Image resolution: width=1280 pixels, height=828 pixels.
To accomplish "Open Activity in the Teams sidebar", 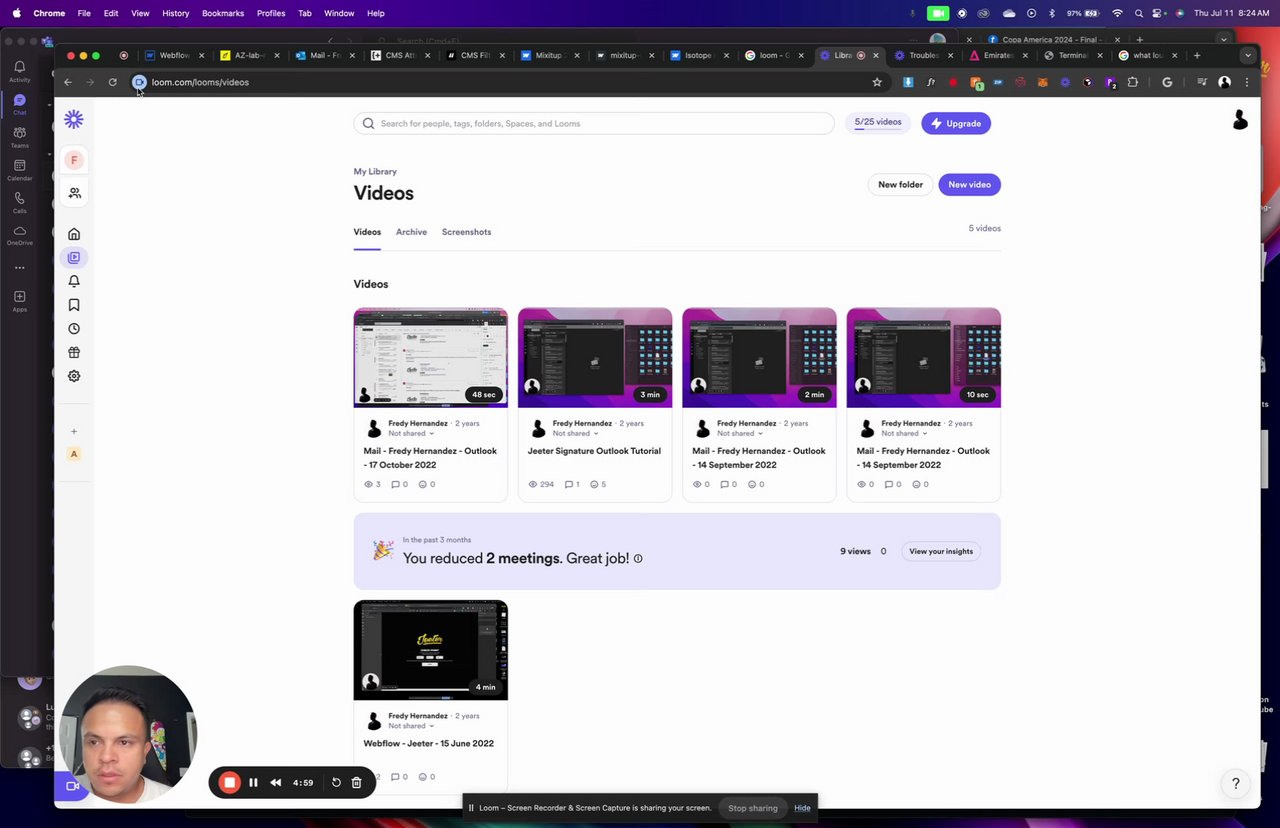I will [x=19, y=71].
